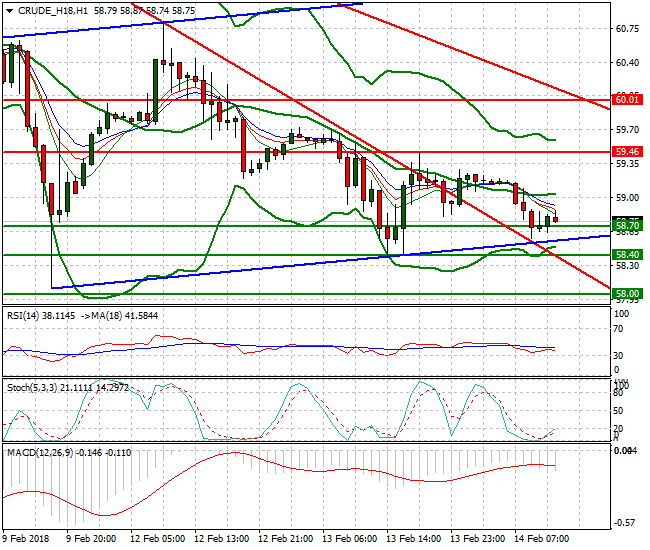Select the RSI(14) 38.1145 indicator label
650x550 pixels.
pyautogui.click(x=41, y=316)
